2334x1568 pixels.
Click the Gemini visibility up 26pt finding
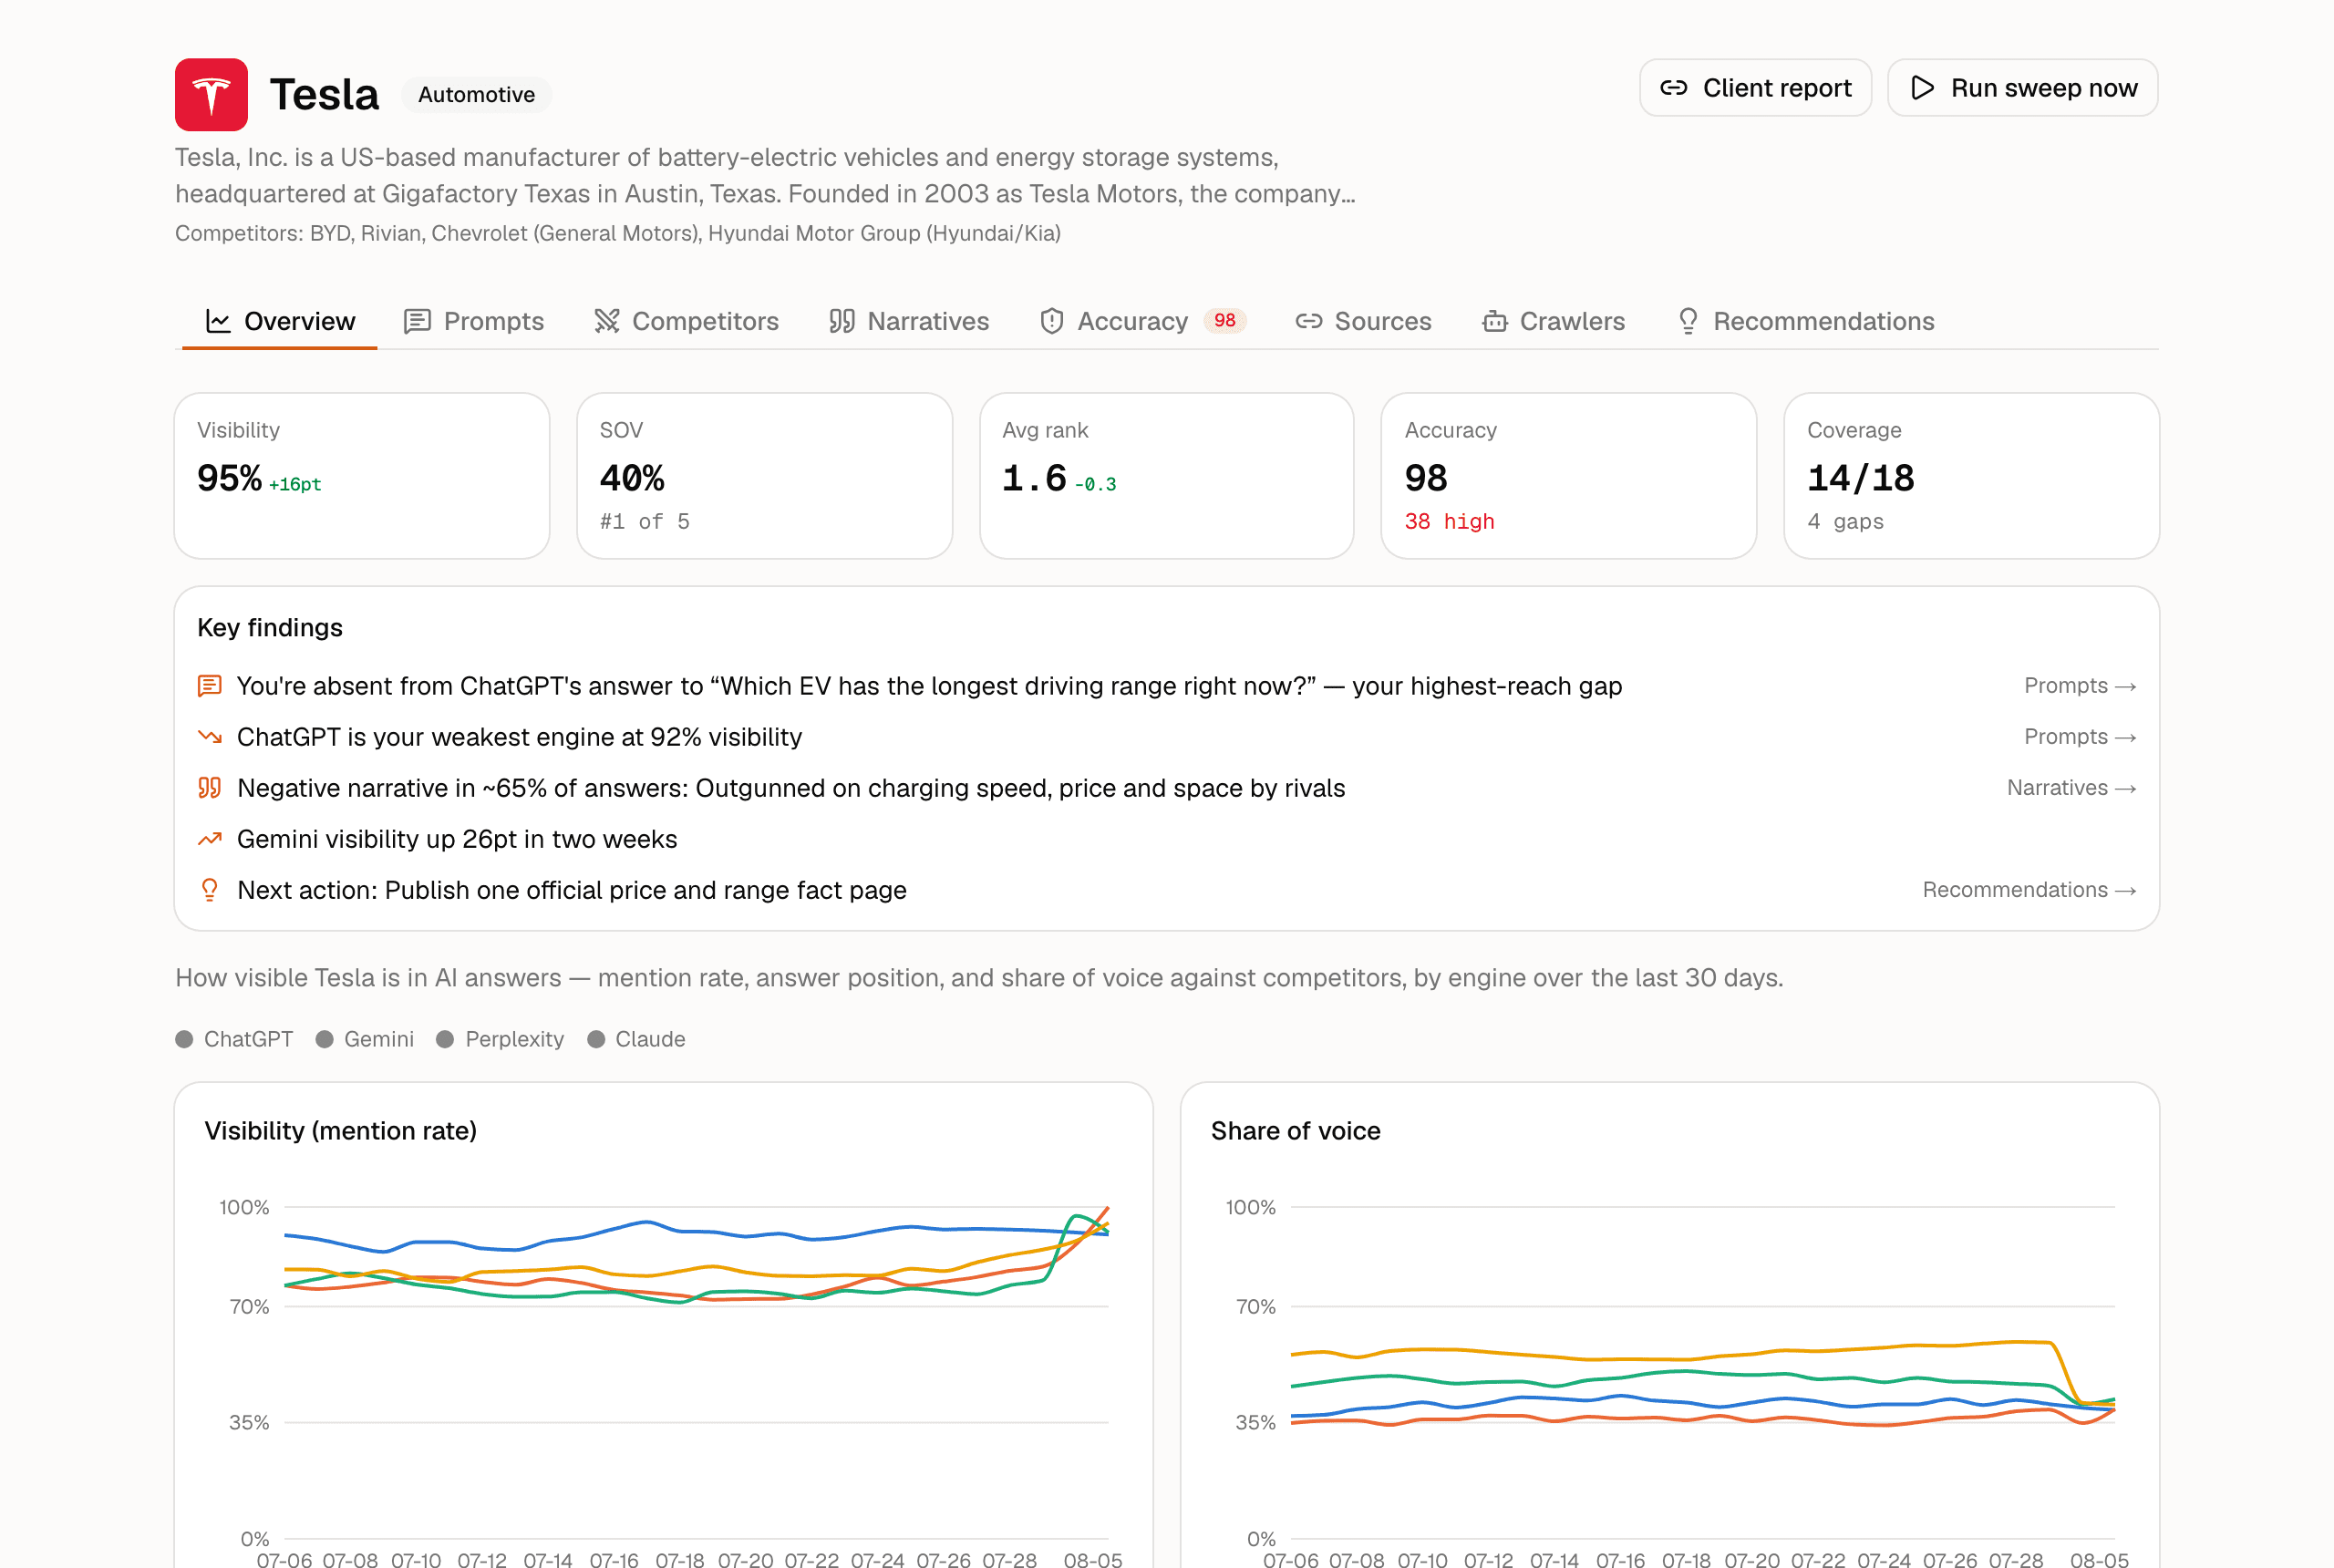pyautogui.click(x=457, y=839)
